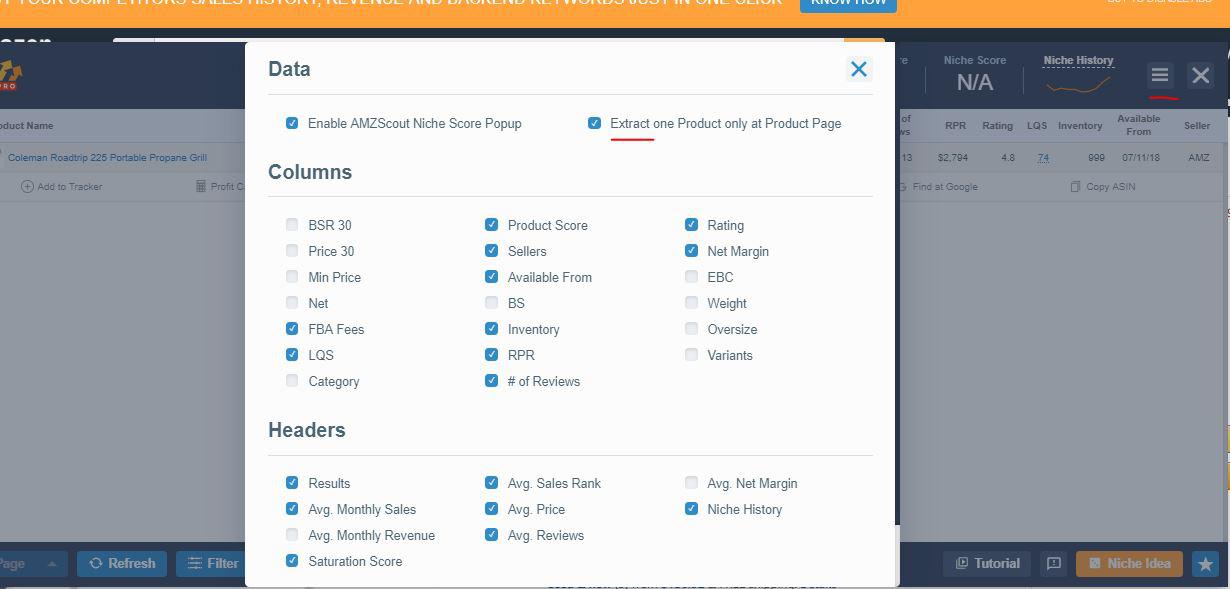This screenshot has width=1230, height=589.
Task: Click the Niche History sparkline chart
Action: click(1078, 86)
